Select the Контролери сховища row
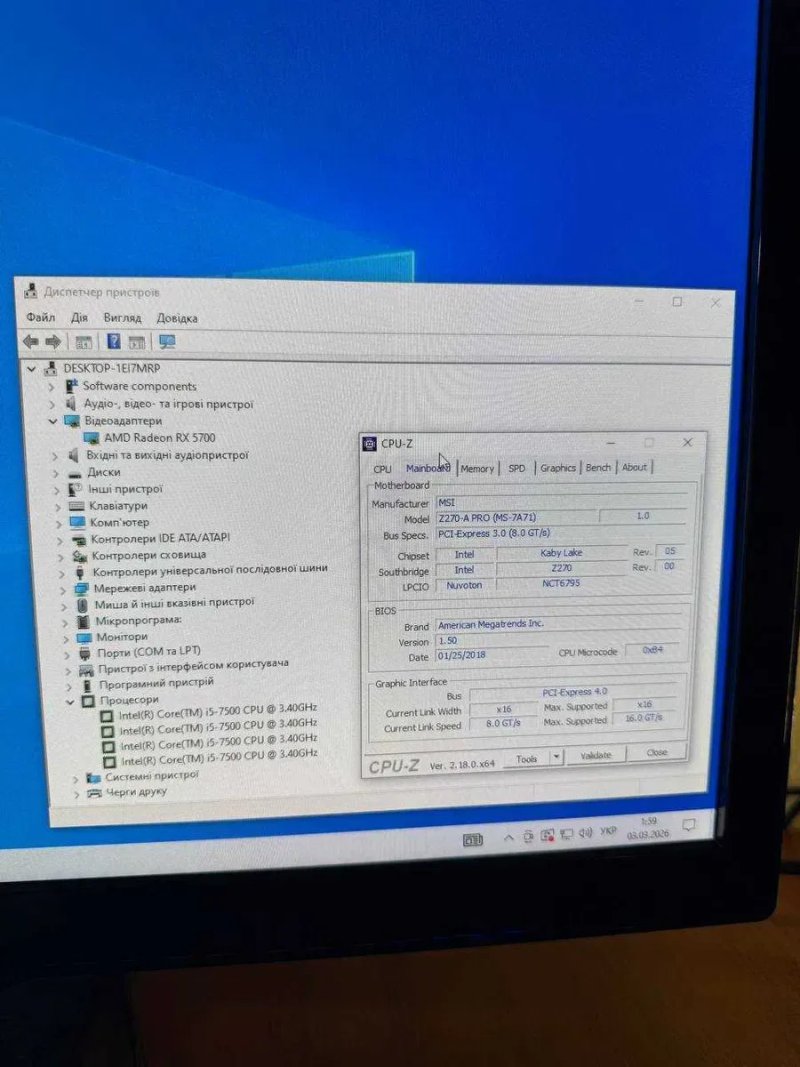800x1067 pixels. pyautogui.click(x=148, y=555)
